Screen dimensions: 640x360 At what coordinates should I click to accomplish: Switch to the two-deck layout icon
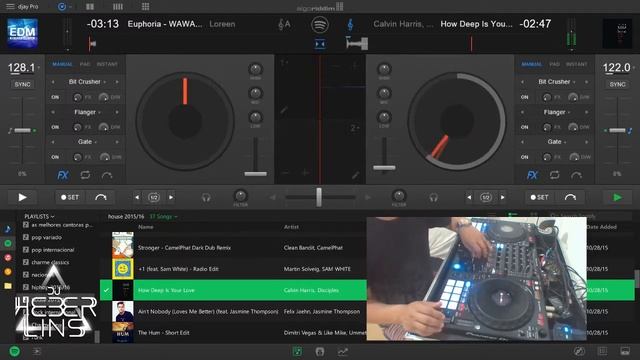[x=90, y=7]
